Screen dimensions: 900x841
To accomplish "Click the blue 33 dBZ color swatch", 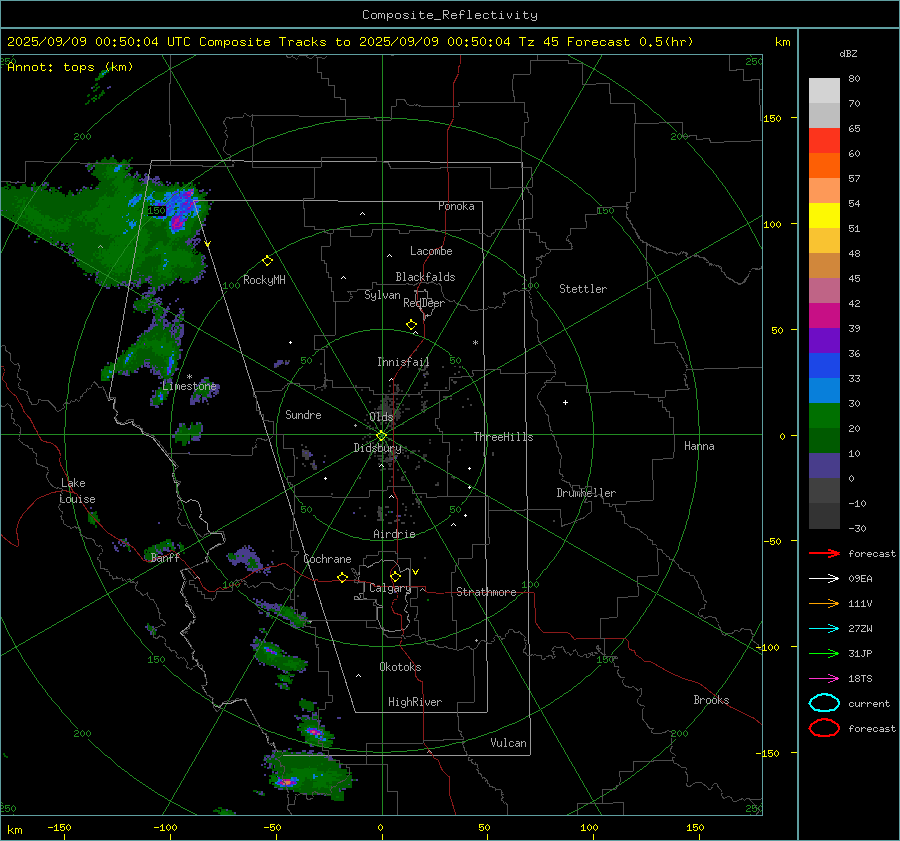I will (x=824, y=366).
